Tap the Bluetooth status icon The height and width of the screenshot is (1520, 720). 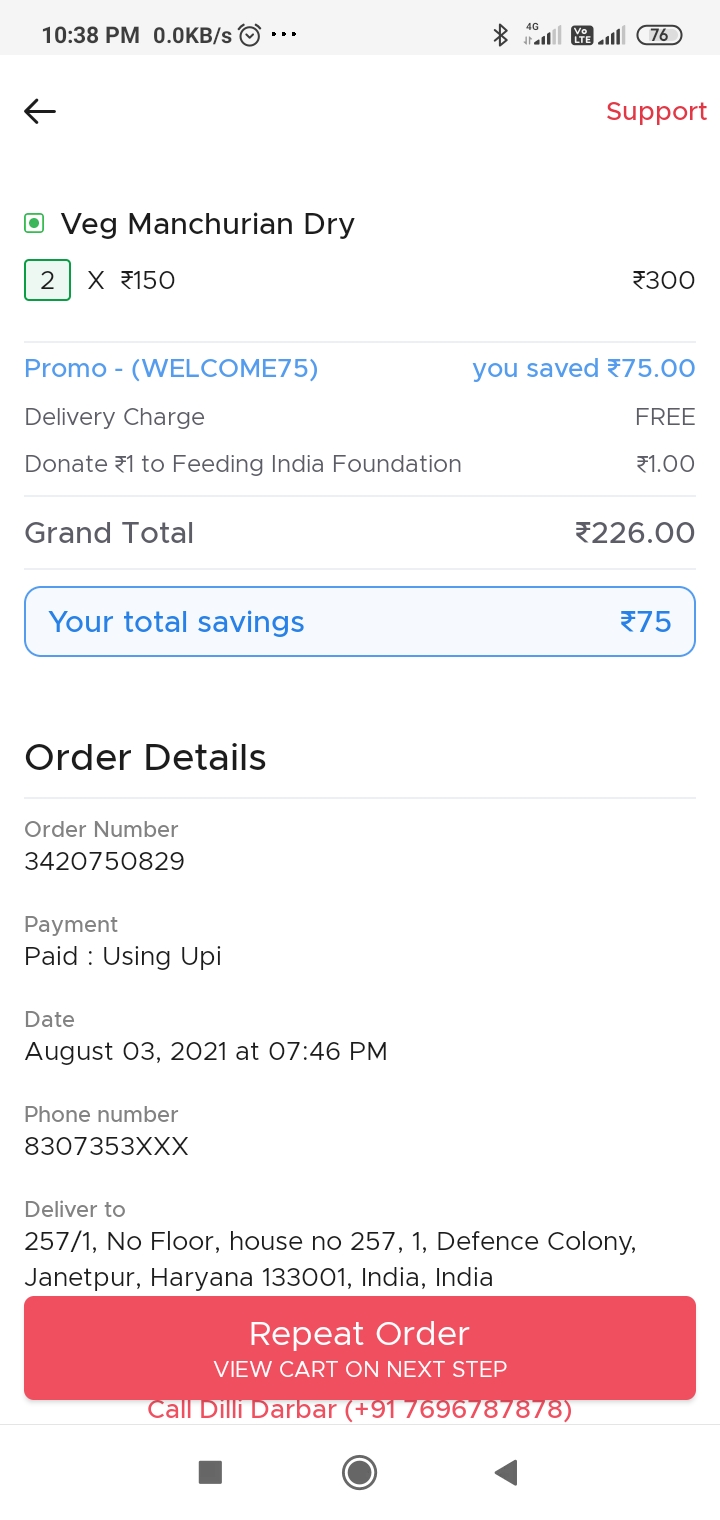tap(501, 36)
